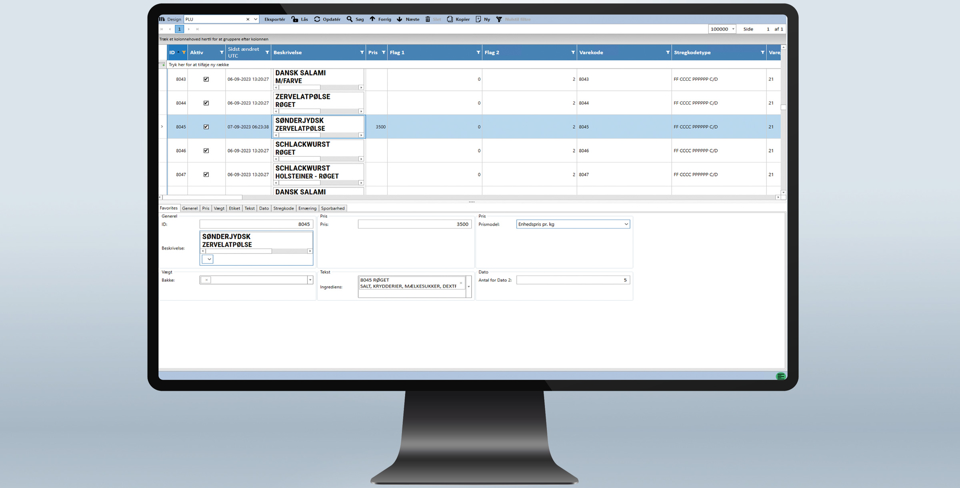Toggle Aktiv checkbox for row 8043
The height and width of the screenshot is (488, 960).
click(x=206, y=79)
